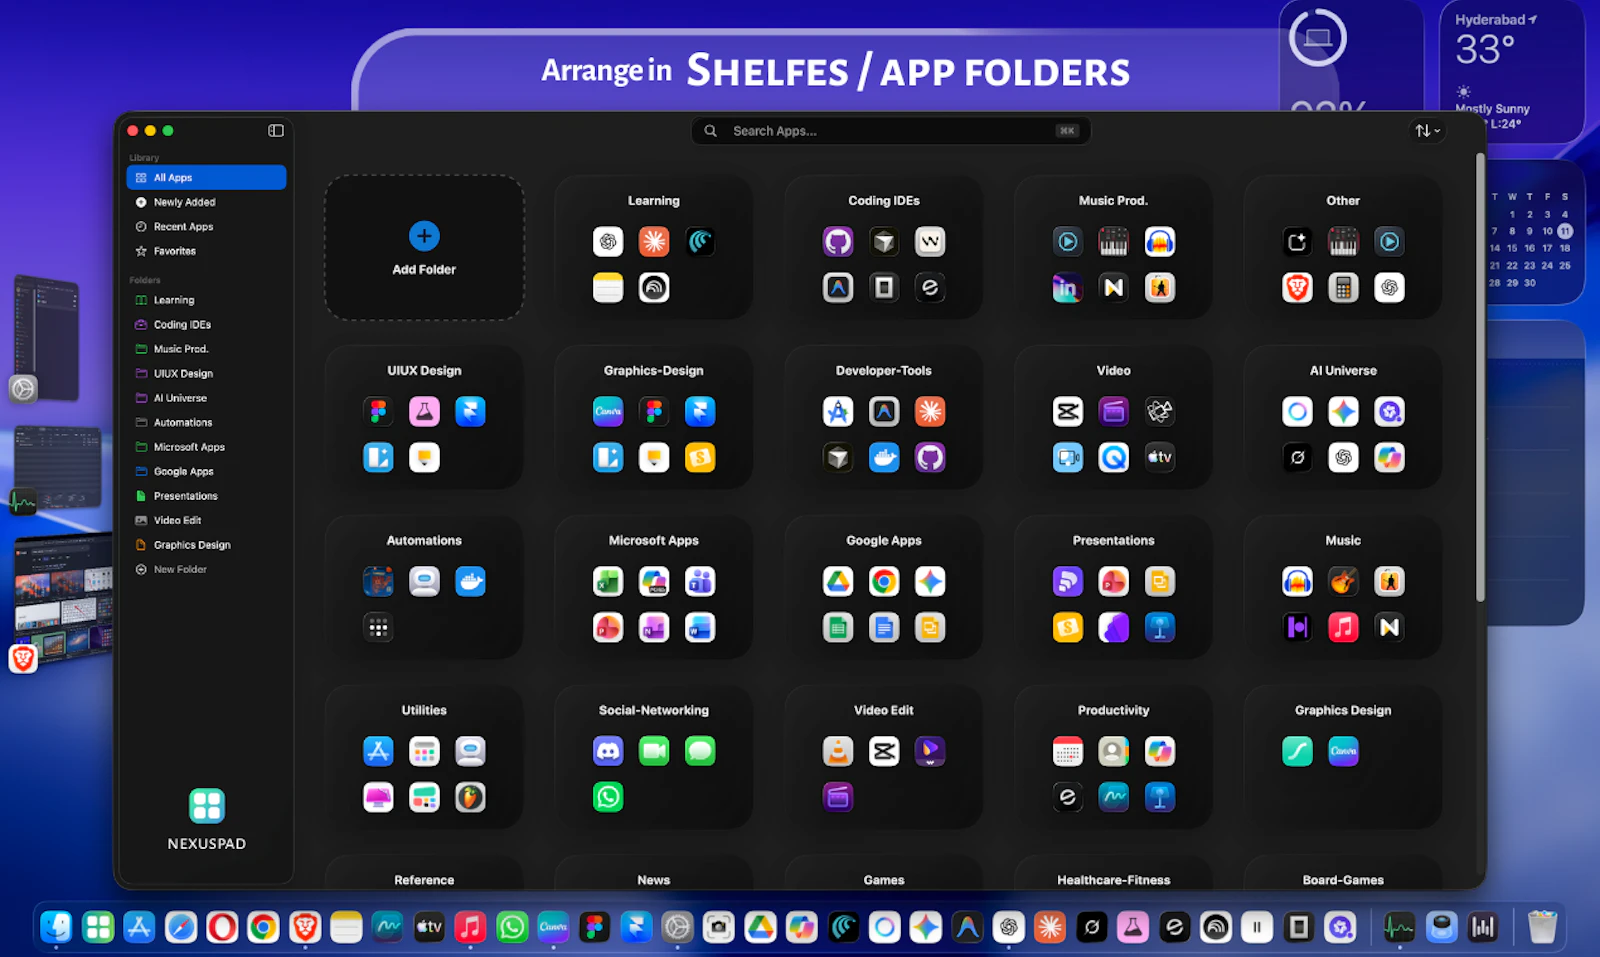Screen dimensions: 1600x957
Task: Open Excel icon in Microsoft Apps folder
Action: (x=608, y=581)
